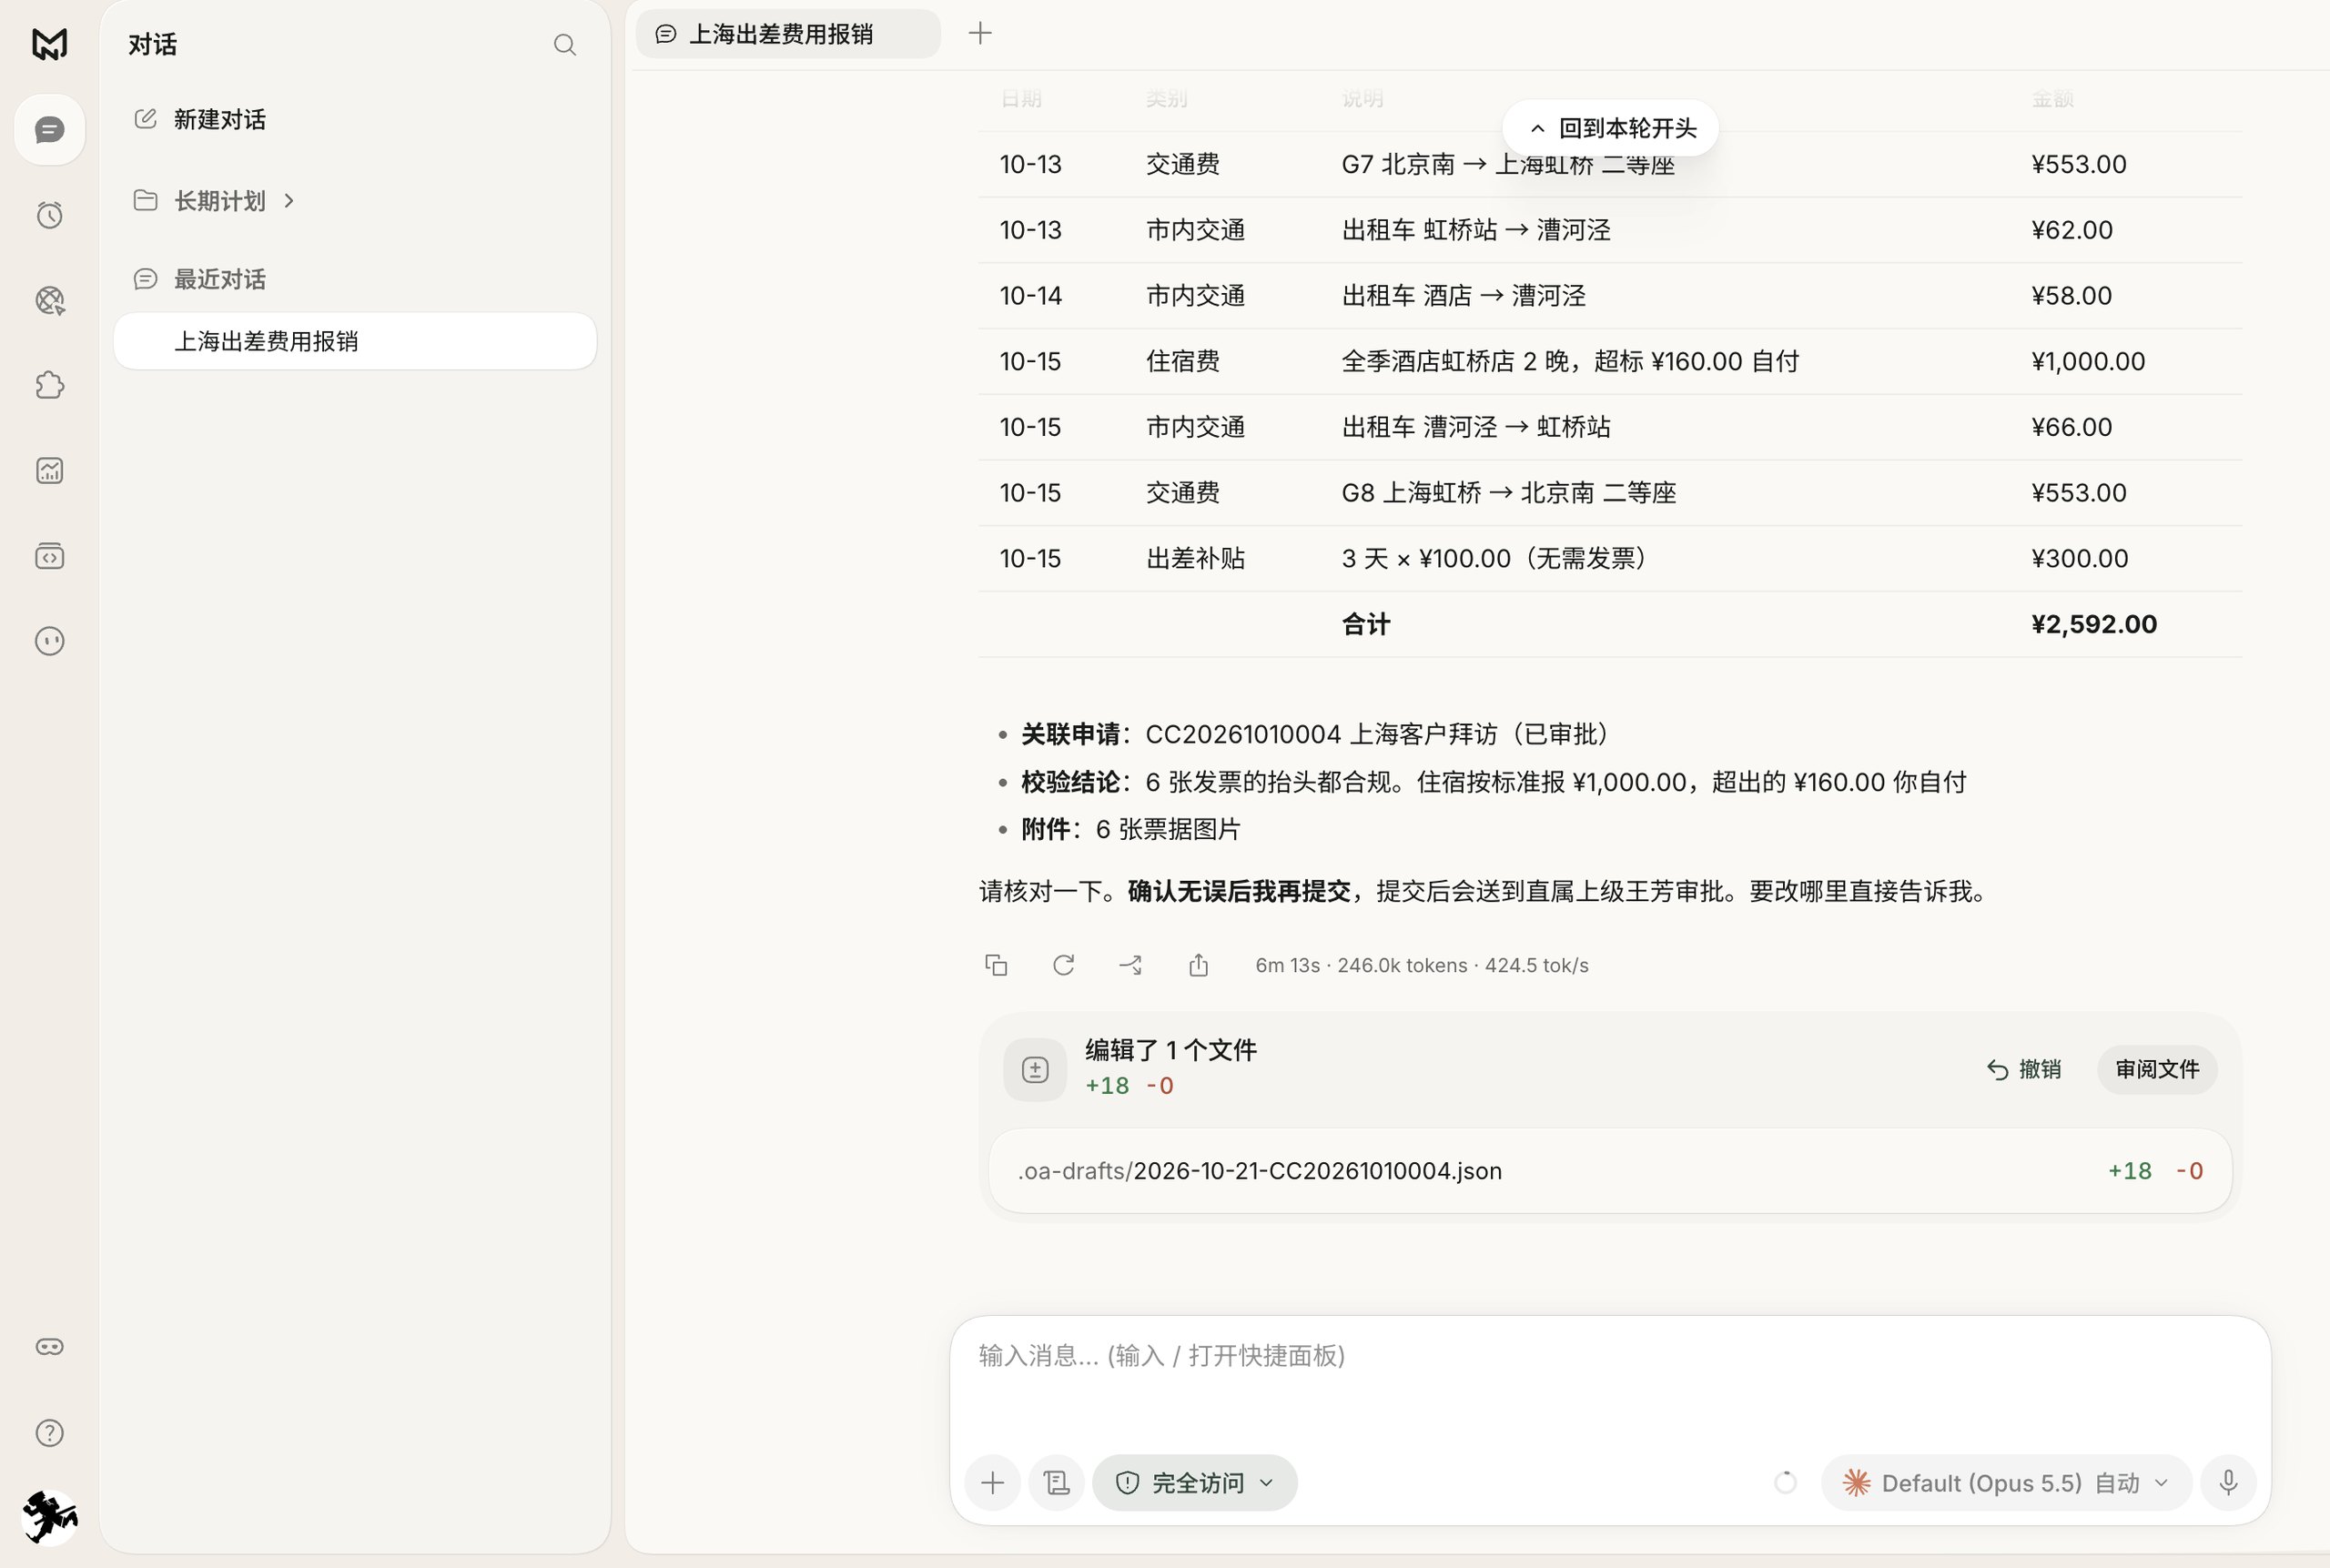The image size is (2330, 1568).
Task: Expand the 长期计划 folder
Action: pyautogui.click(x=215, y=201)
